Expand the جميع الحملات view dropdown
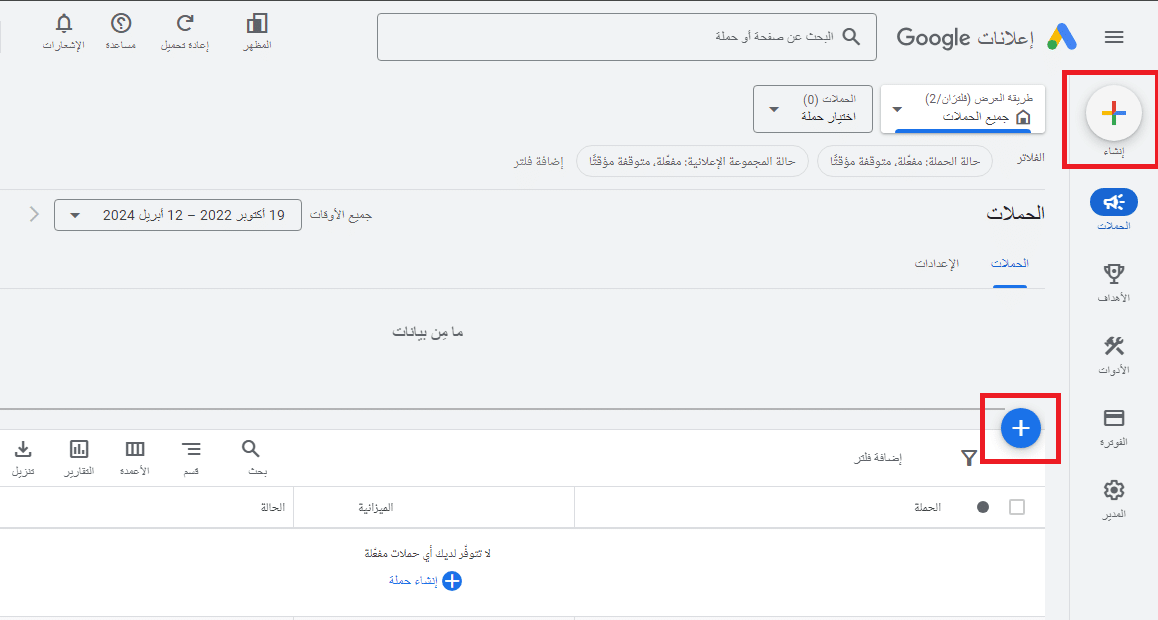Viewport: 1158px width, 620px height. tap(963, 109)
